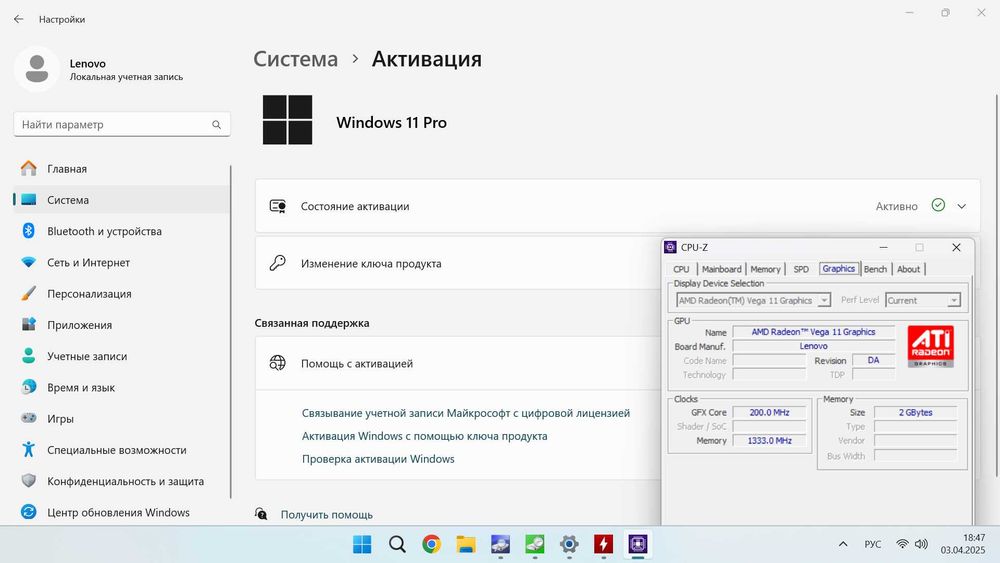Open Персонализация settings
The height and width of the screenshot is (563, 1000).
[x=121, y=293]
